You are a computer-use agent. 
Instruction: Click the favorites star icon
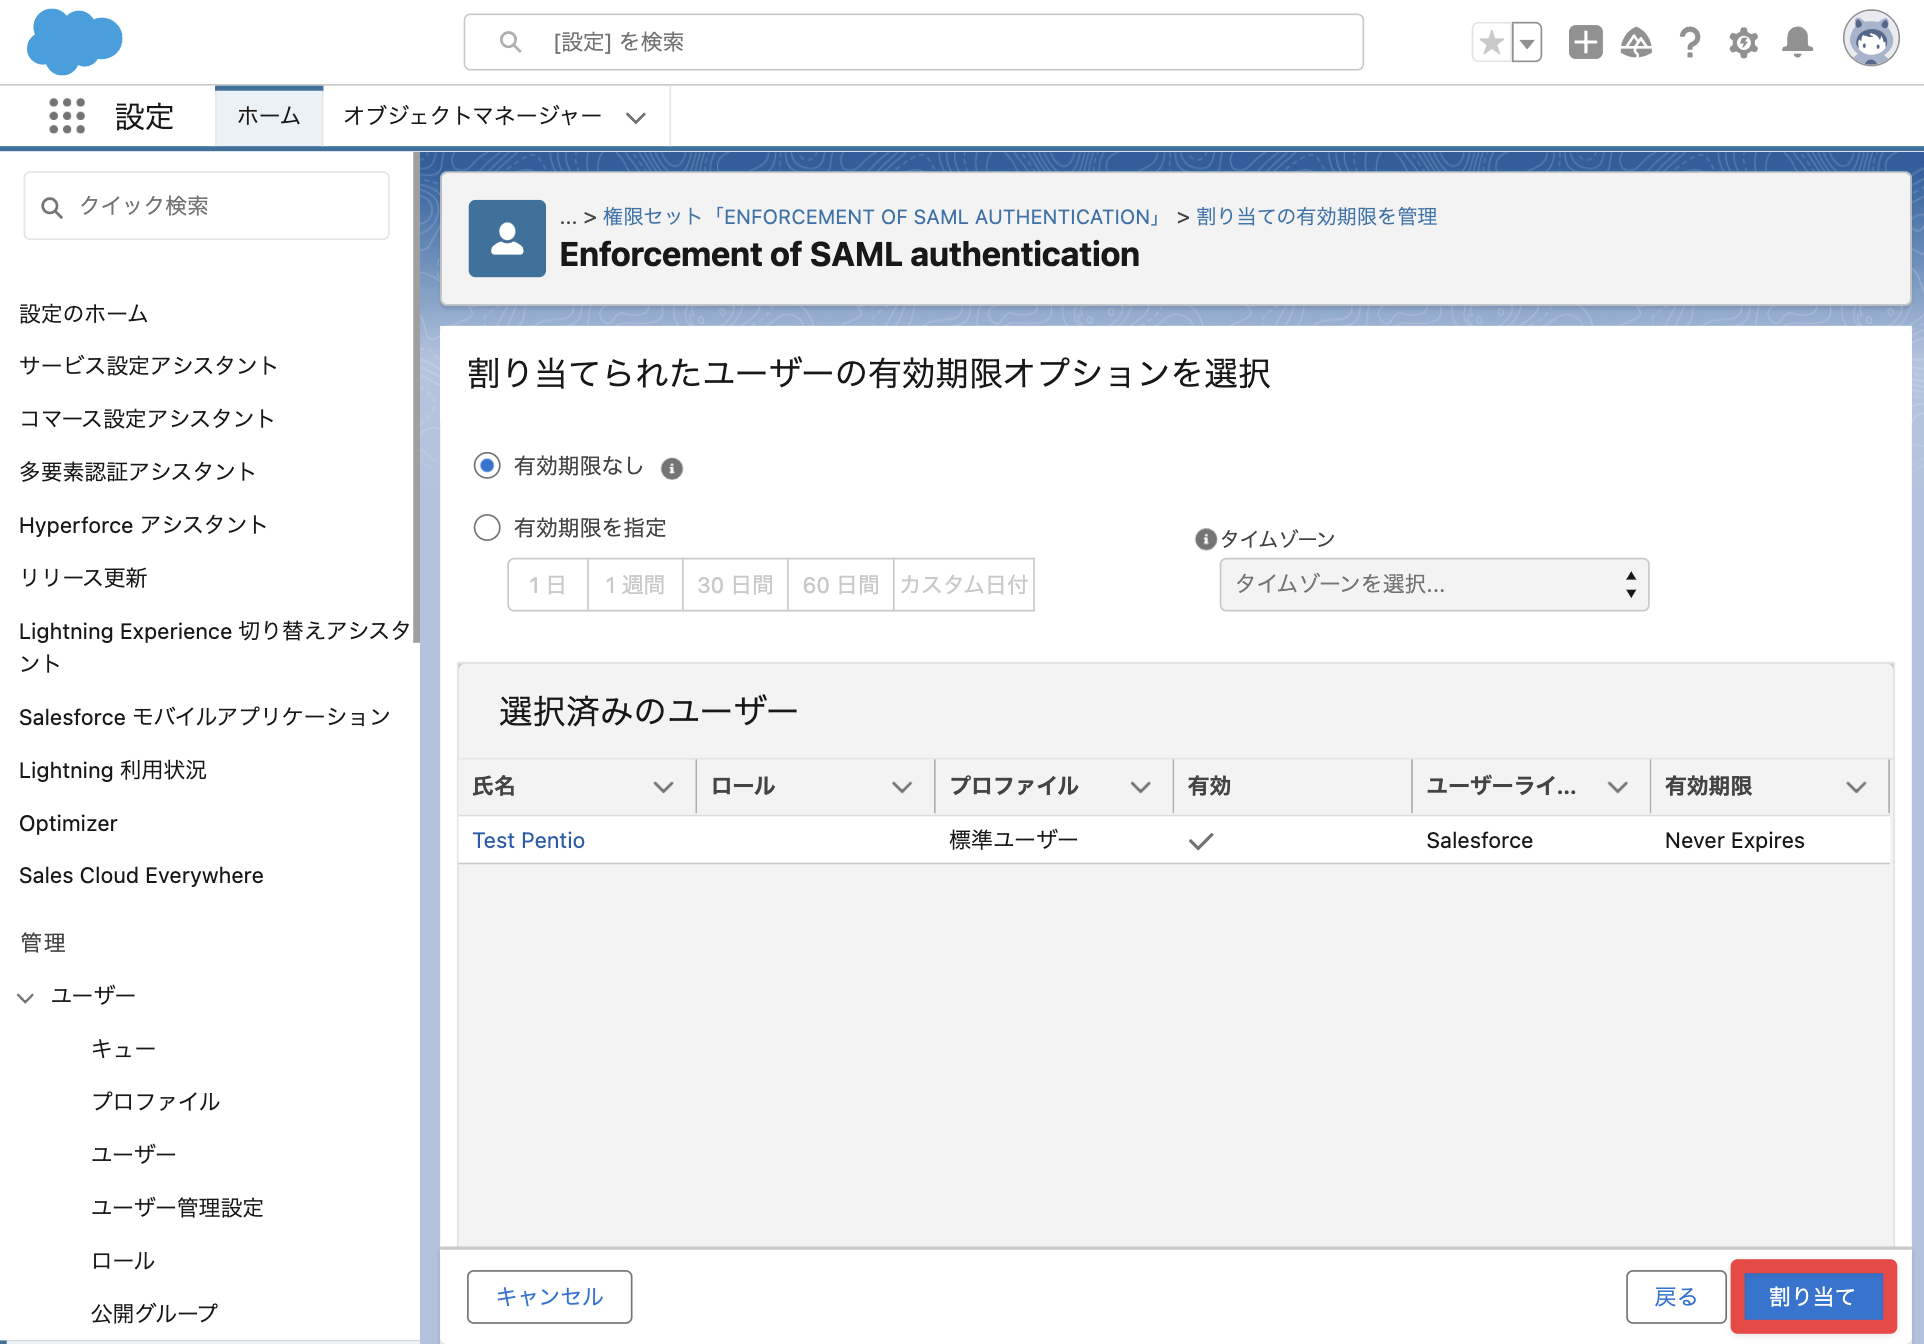(x=1491, y=43)
